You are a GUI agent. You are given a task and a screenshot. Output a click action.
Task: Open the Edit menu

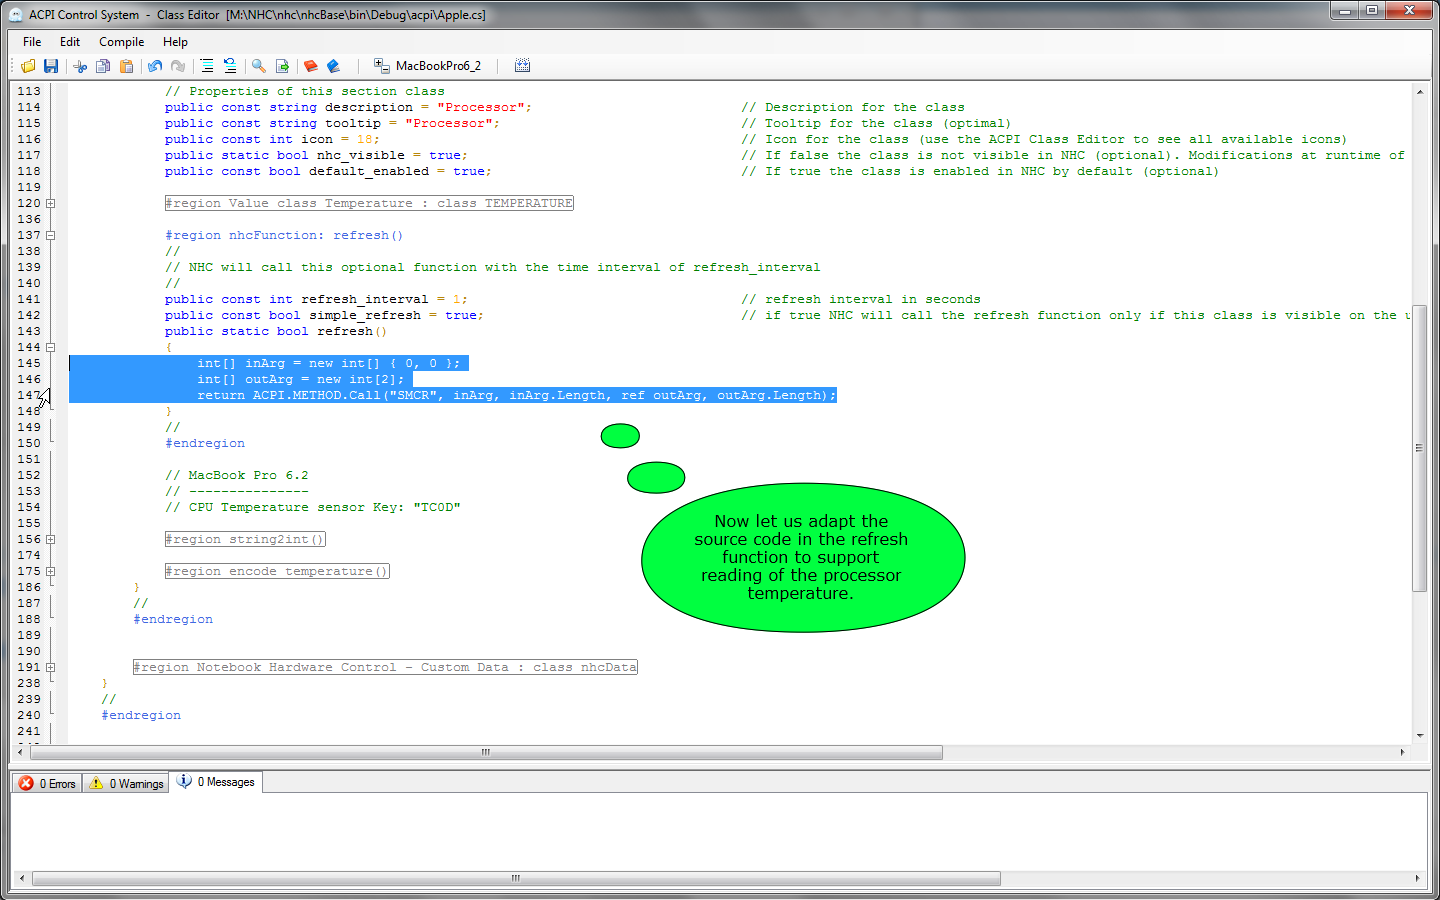click(70, 42)
